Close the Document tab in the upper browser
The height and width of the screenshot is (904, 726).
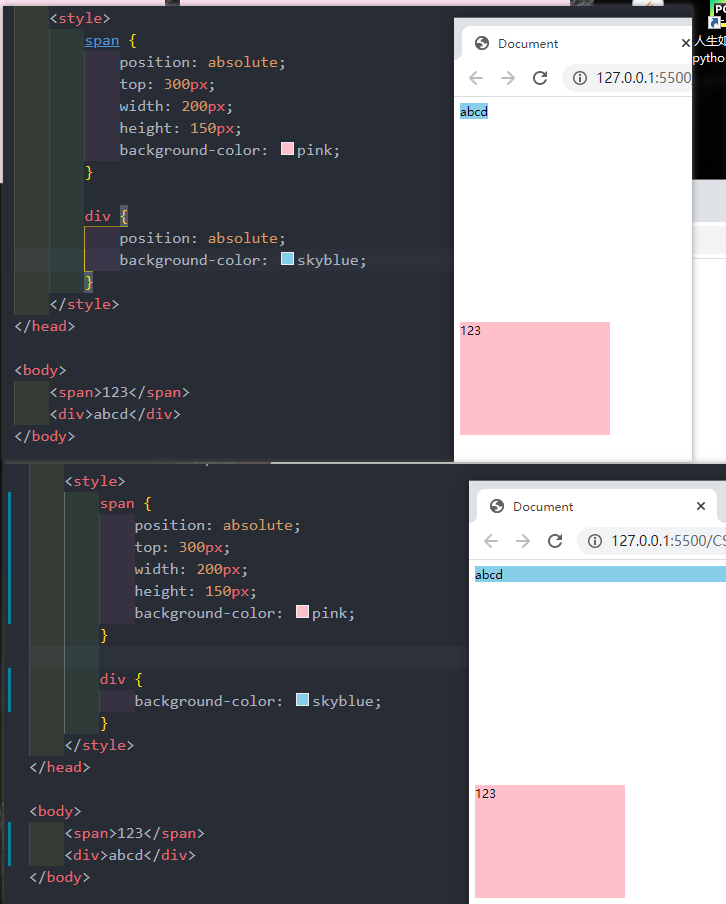click(x=685, y=43)
